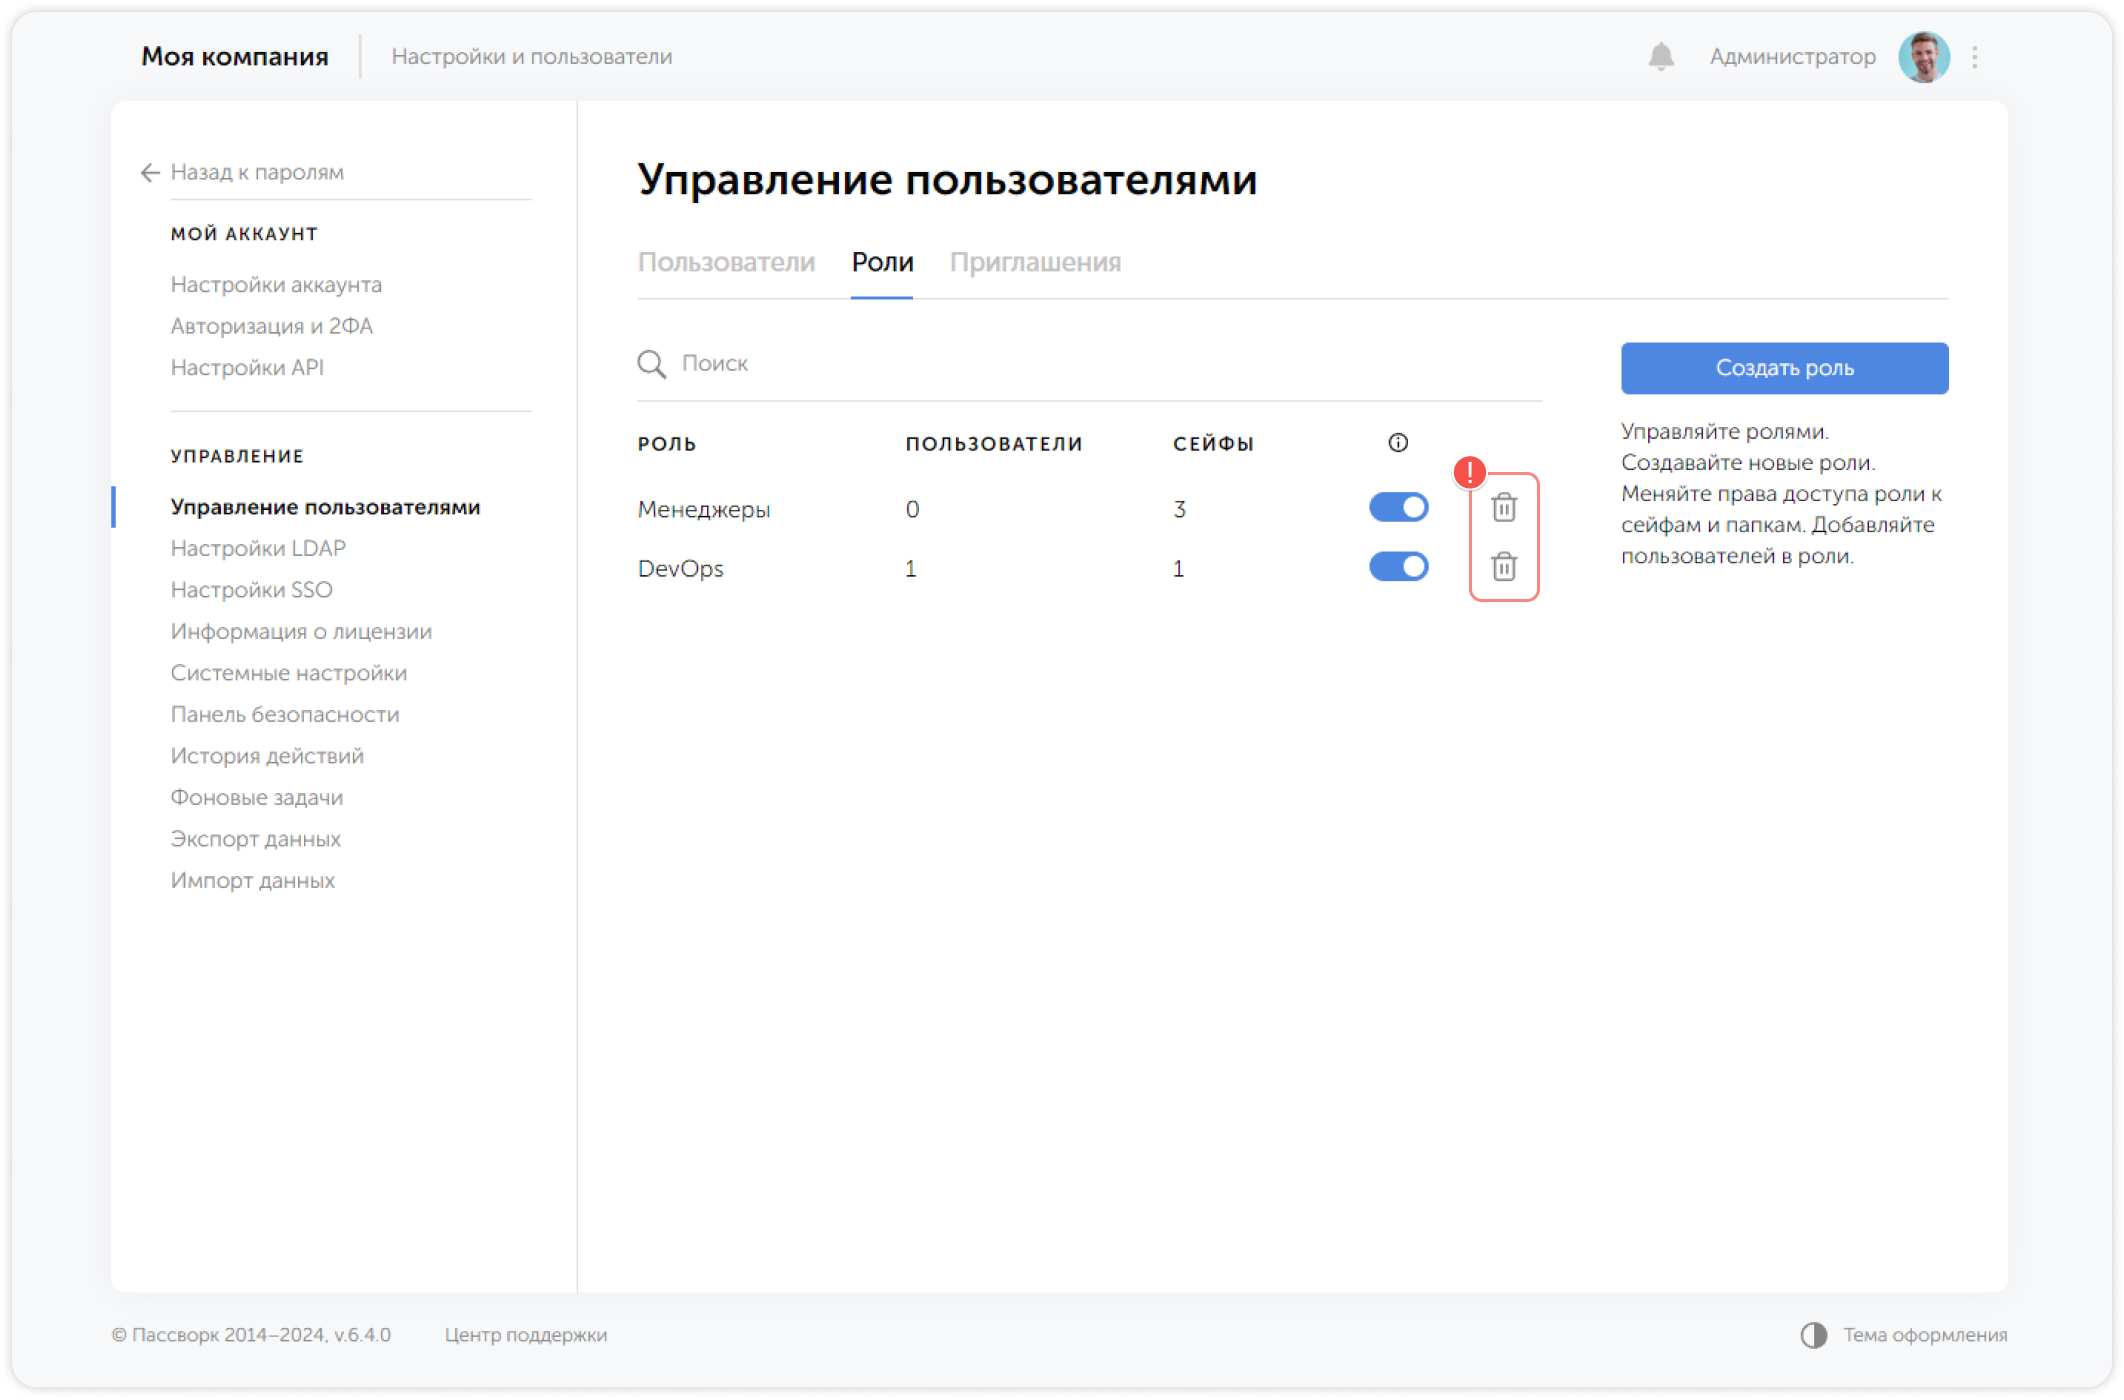Switch to the Пользователи tab

coord(727,262)
